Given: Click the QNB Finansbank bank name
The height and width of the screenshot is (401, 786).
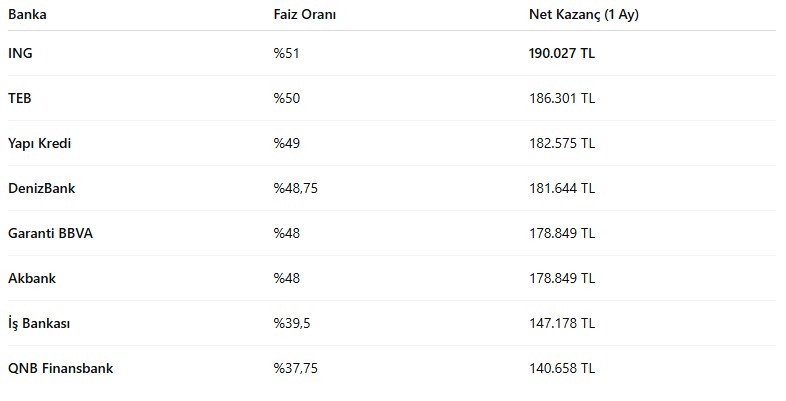Looking at the screenshot, I should 61,368.
